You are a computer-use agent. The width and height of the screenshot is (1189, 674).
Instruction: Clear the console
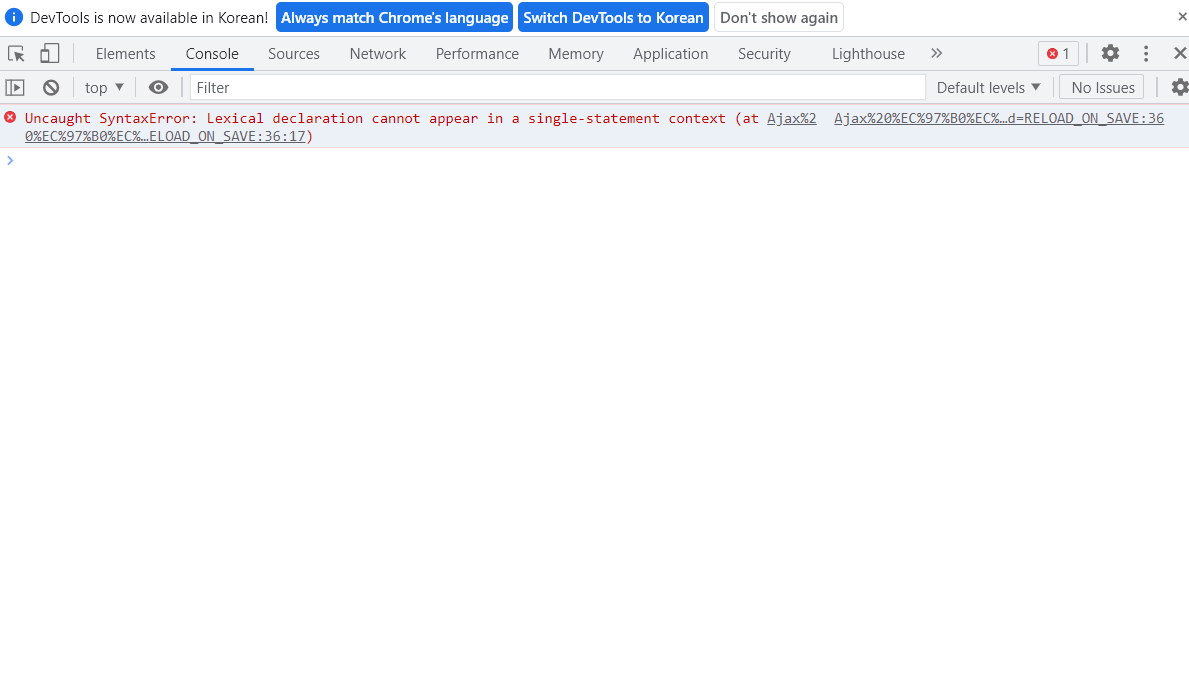(x=51, y=88)
